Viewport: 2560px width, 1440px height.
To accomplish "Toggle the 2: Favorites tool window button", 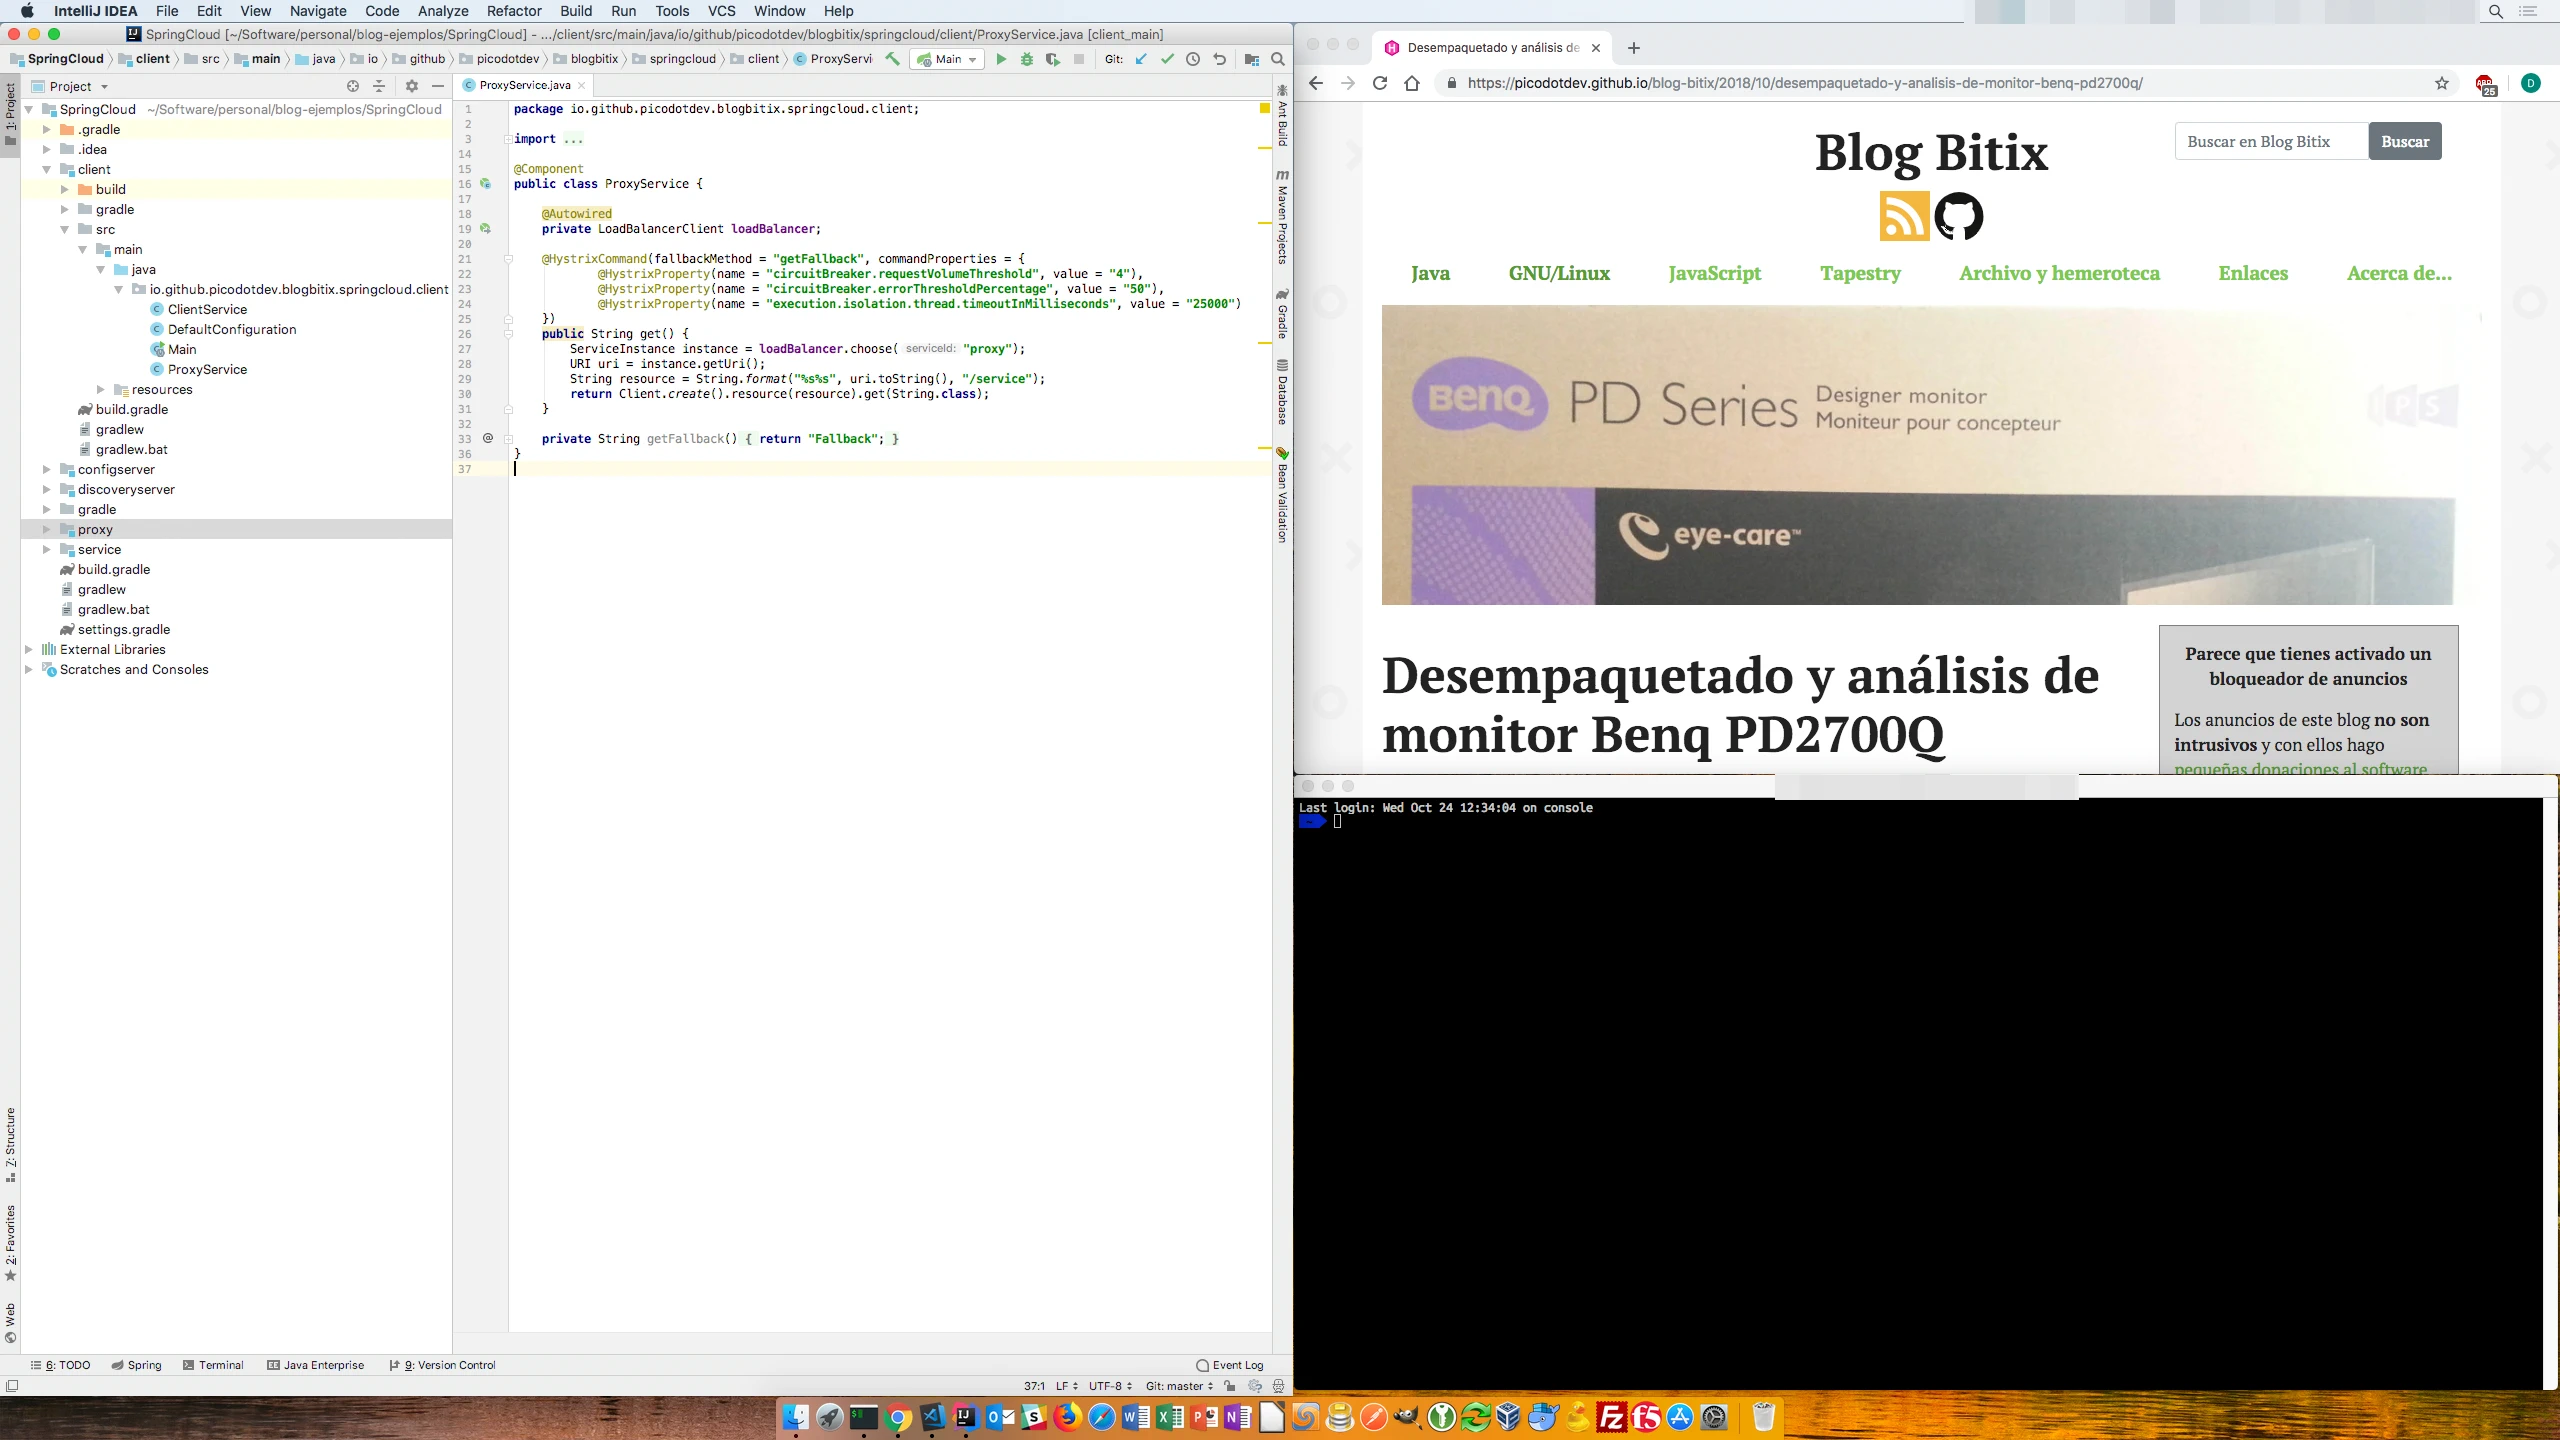I will point(10,1243).
